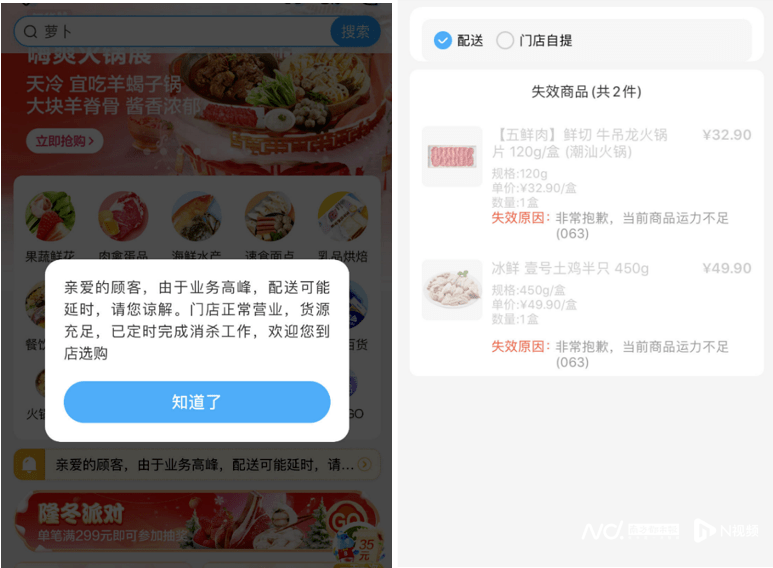
Task: Click the 萝卜 search input field
Action: [173, 32]
